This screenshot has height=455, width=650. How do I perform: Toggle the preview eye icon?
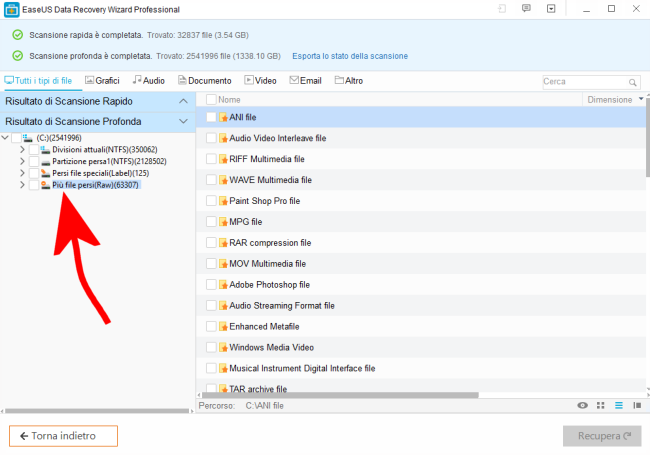[x=582, y=405]
